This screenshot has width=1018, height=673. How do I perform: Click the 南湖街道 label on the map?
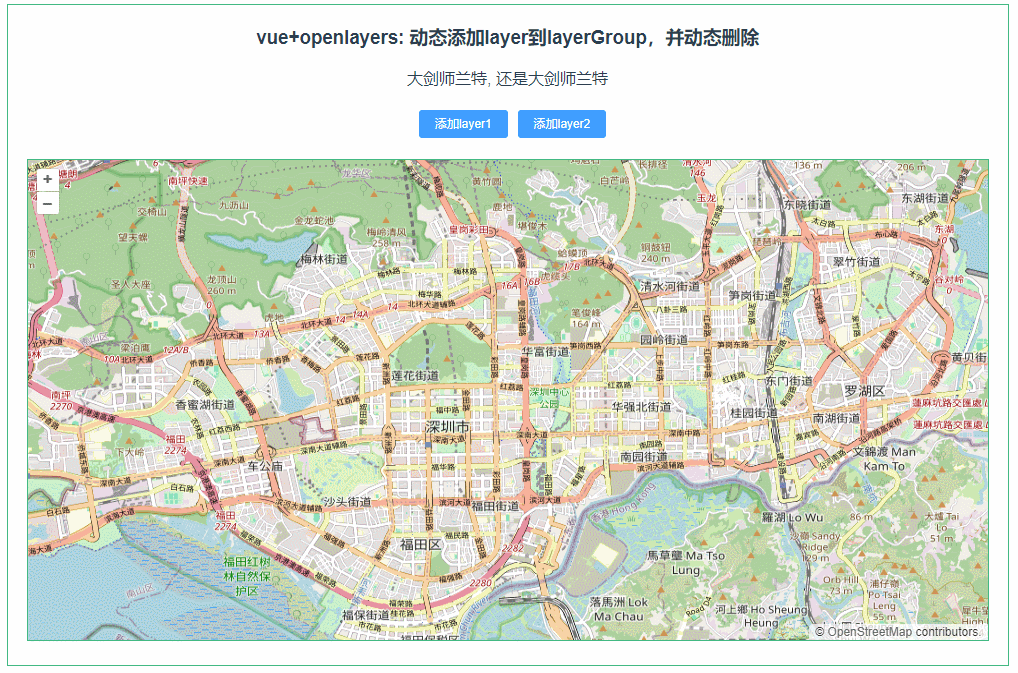pos(836,418)
